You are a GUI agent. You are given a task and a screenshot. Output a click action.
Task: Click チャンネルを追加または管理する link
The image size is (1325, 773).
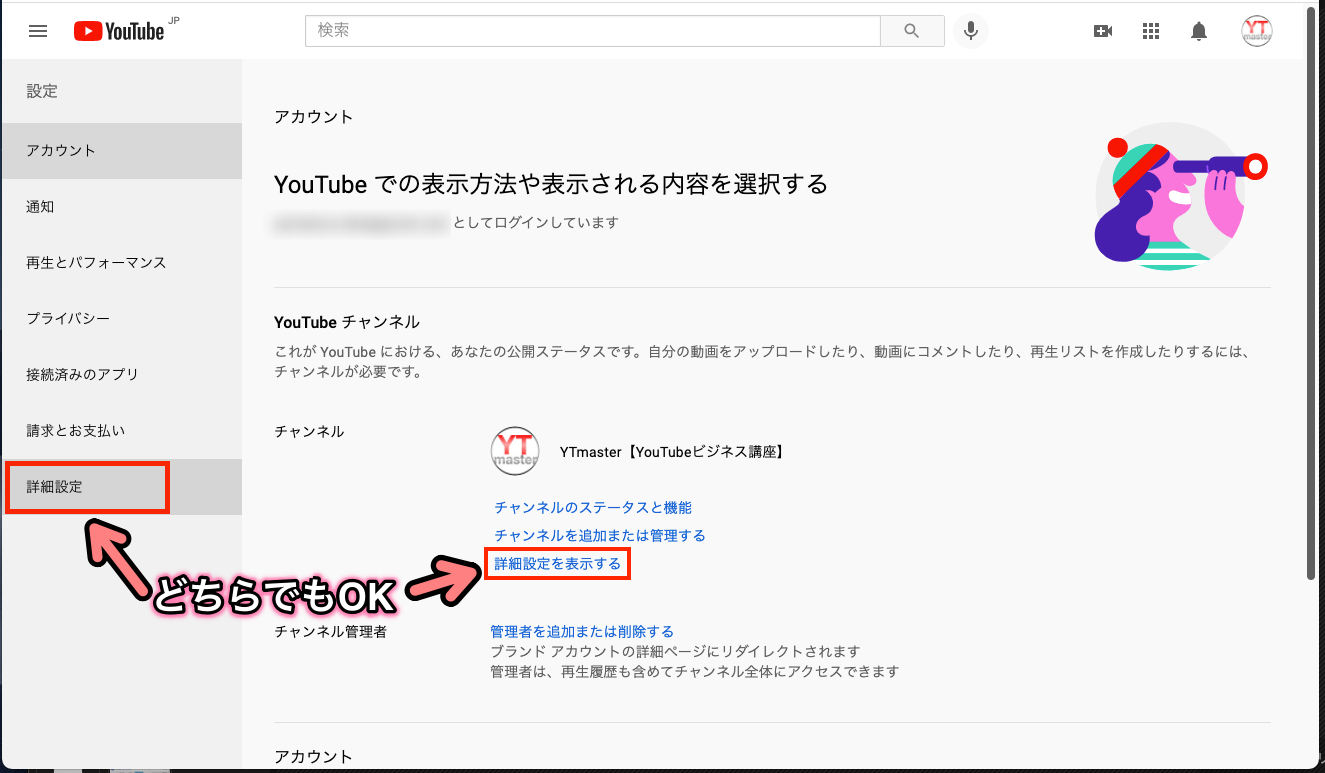click(600, 536)
